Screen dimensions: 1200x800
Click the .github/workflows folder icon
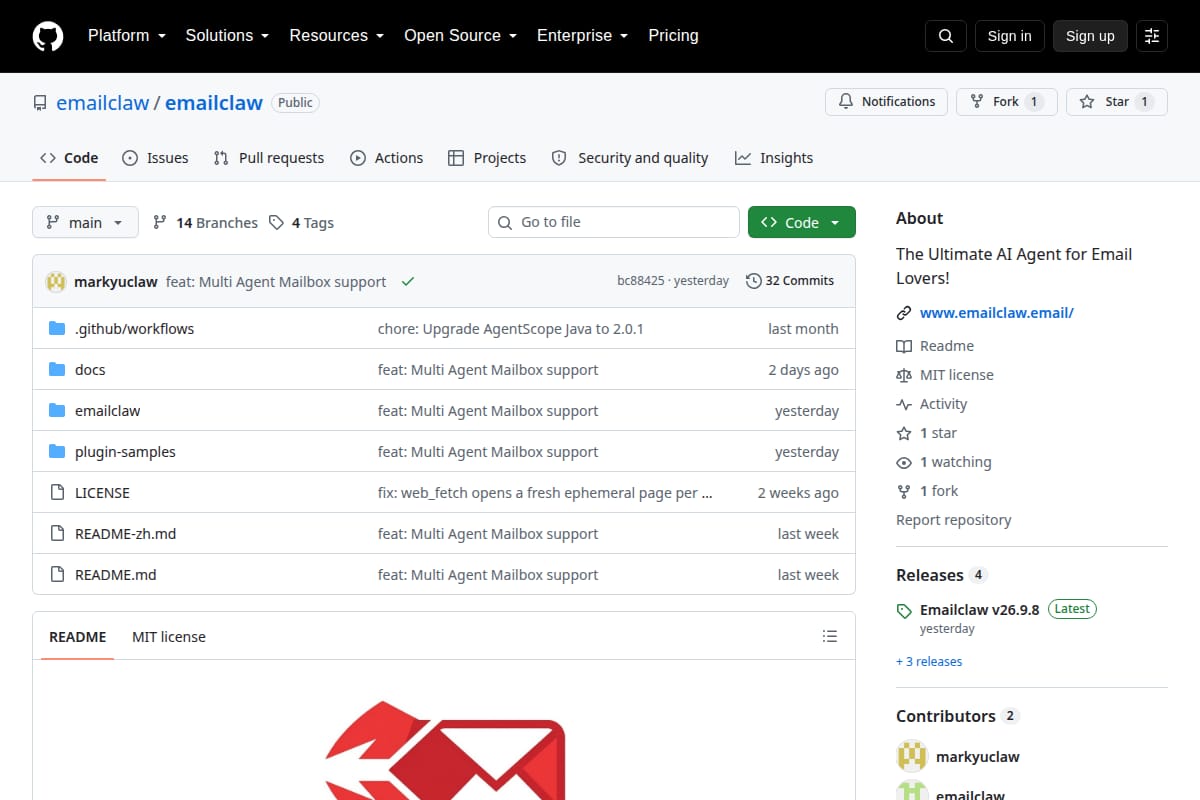57,329
